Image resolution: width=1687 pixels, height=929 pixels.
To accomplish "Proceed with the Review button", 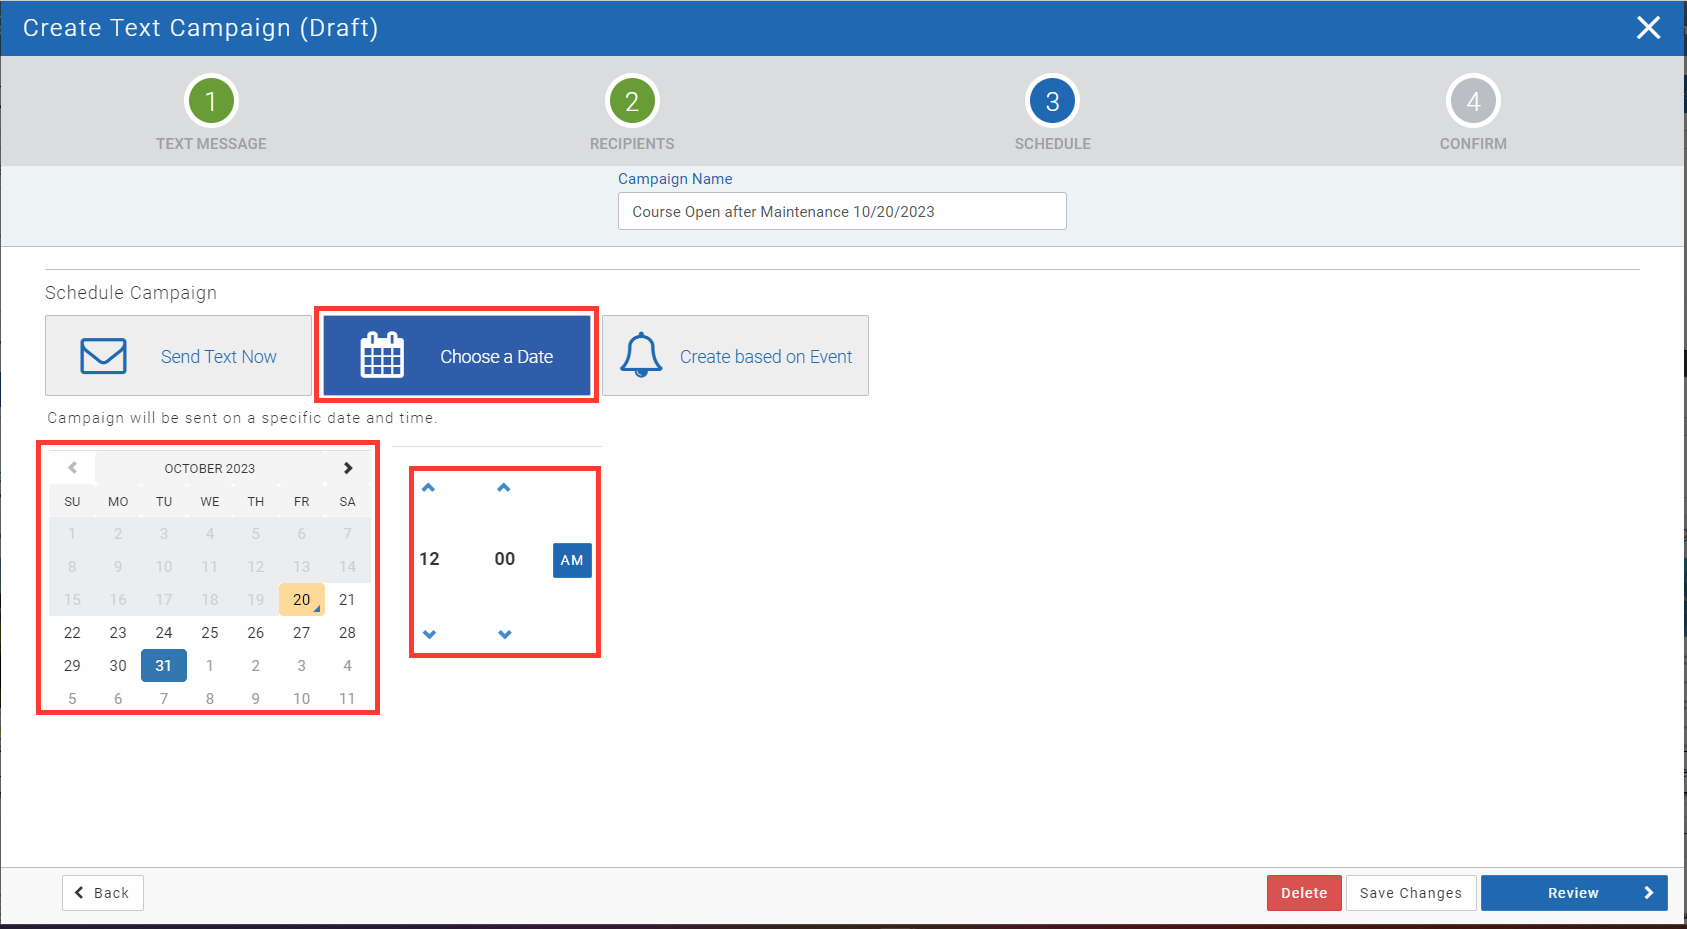I will tap(1574, 893).
